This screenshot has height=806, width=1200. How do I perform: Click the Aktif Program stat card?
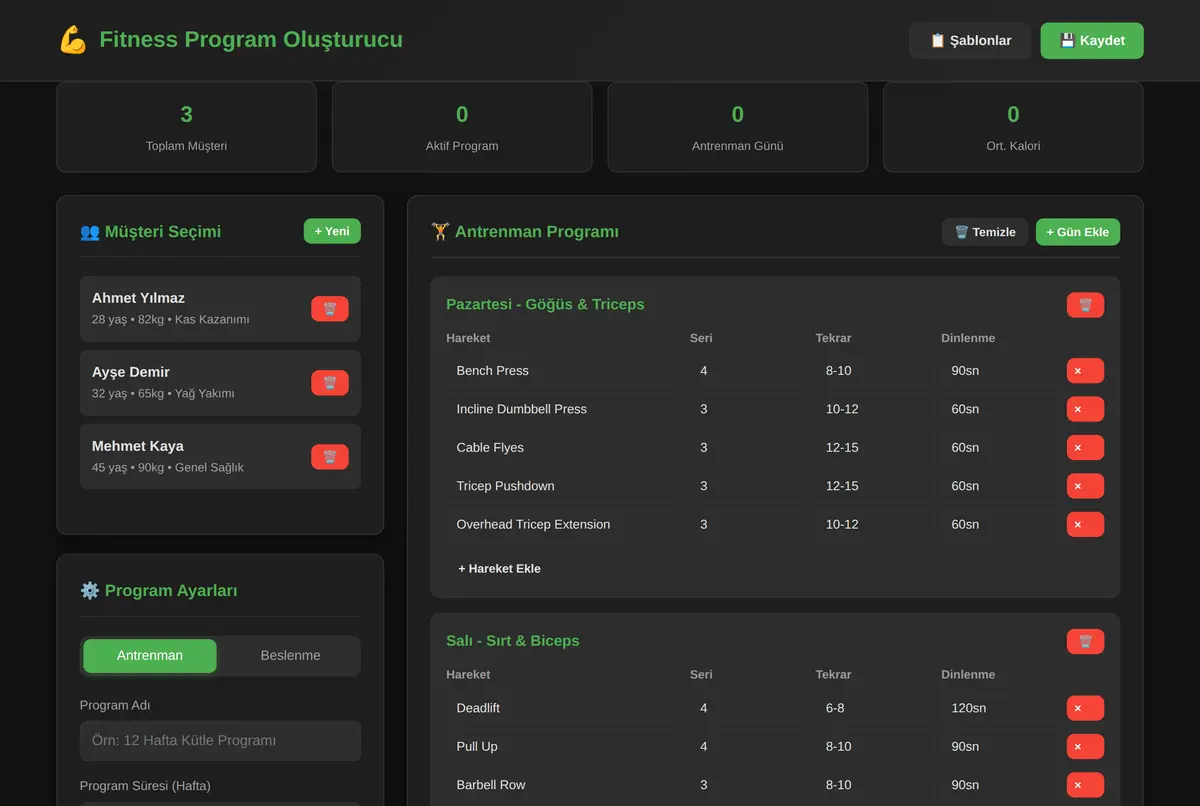[462, 126]
